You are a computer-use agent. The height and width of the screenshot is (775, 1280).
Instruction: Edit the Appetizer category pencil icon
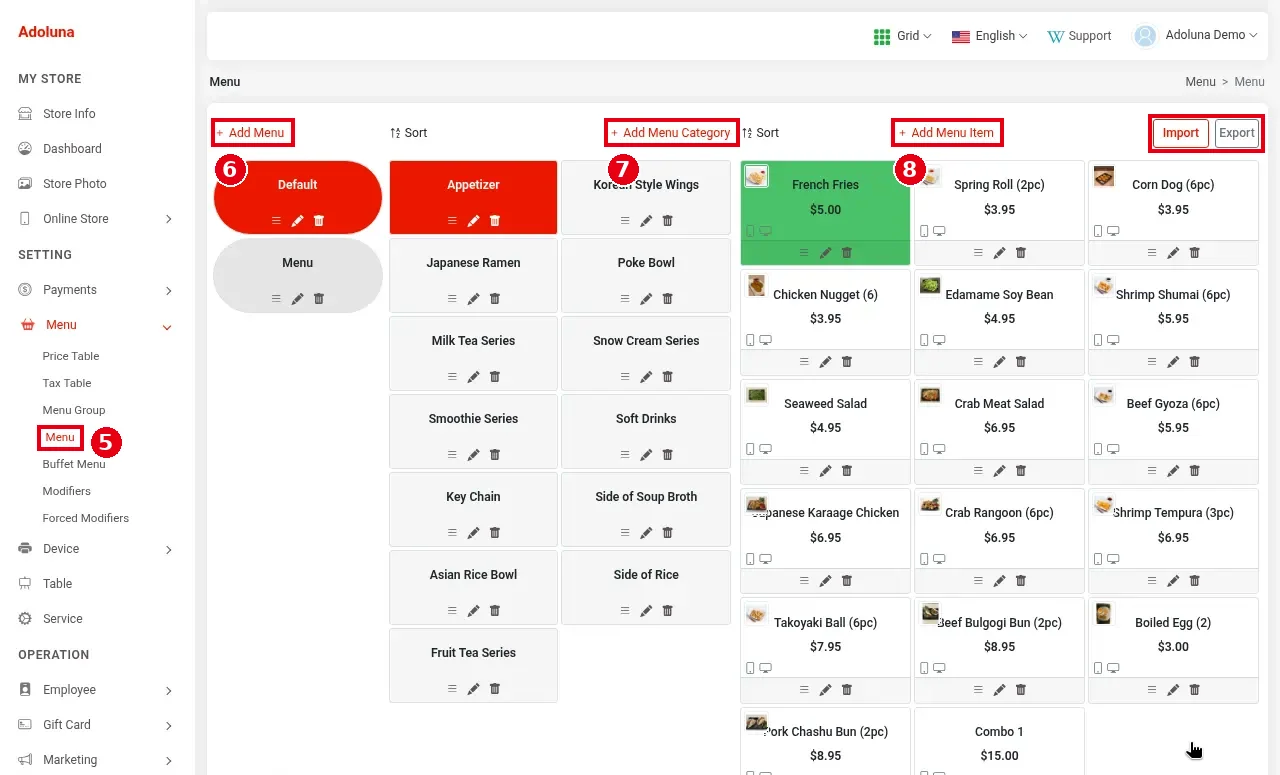click(x=473, y=221)
